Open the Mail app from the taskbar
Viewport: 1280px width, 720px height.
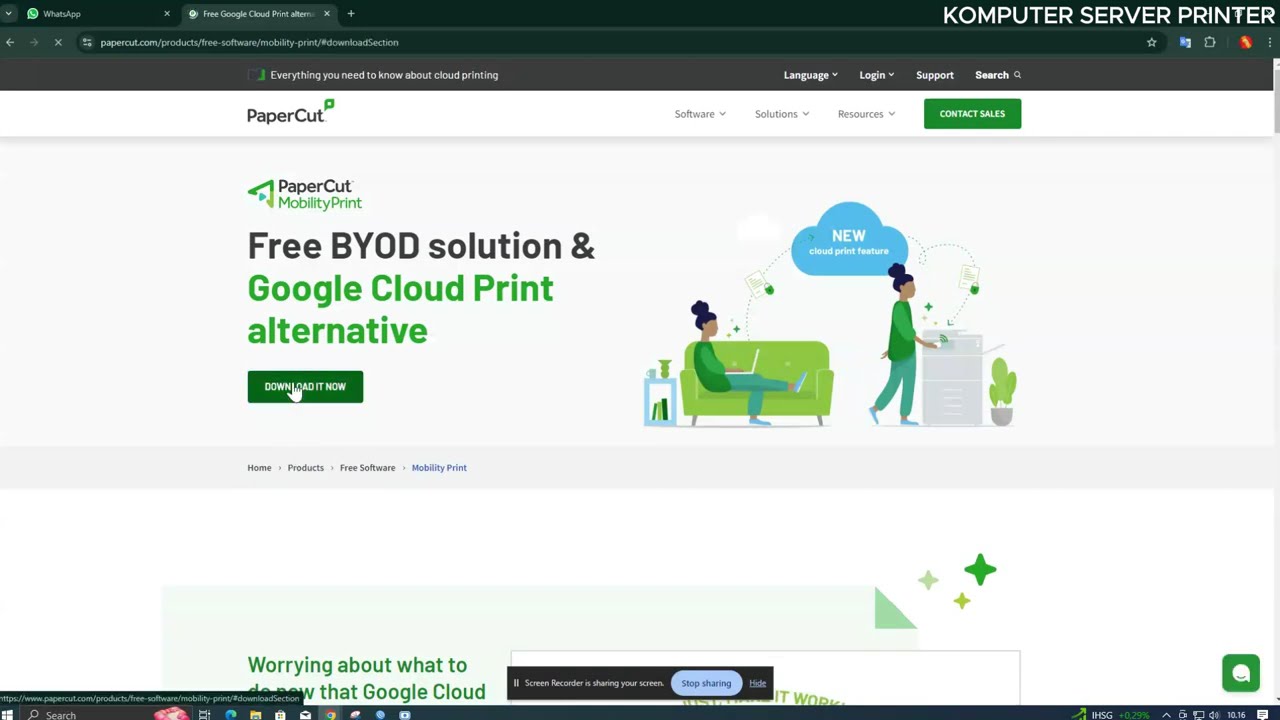pos(305,714)
